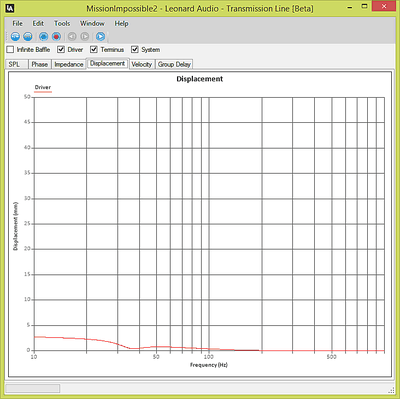Image resolution: width=400 pixels, height=399 pixels.
Task: Open the Help menu
Action: (x=121, y=23)
